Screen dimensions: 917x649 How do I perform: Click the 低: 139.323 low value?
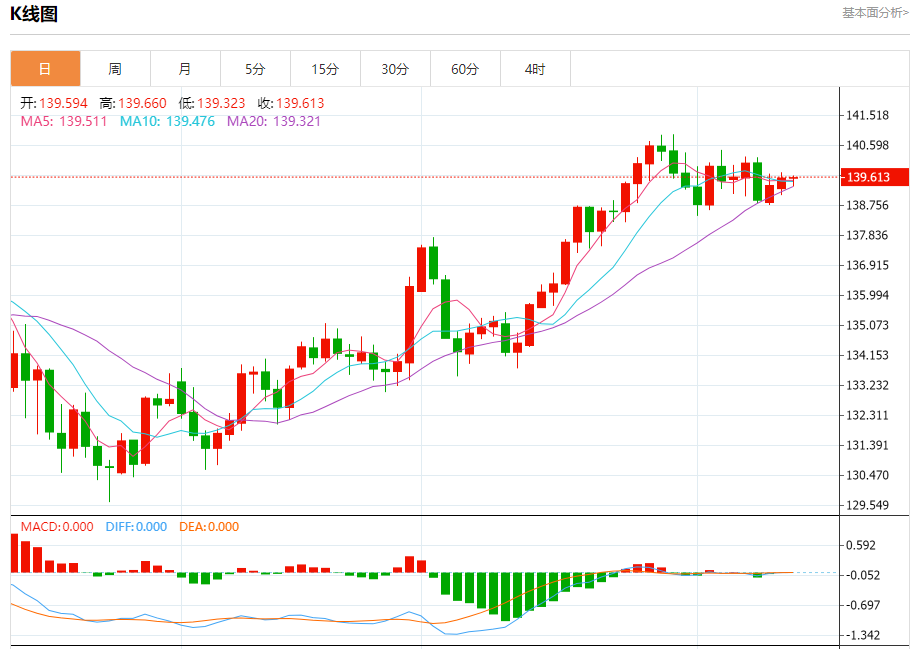pos(212,103)
